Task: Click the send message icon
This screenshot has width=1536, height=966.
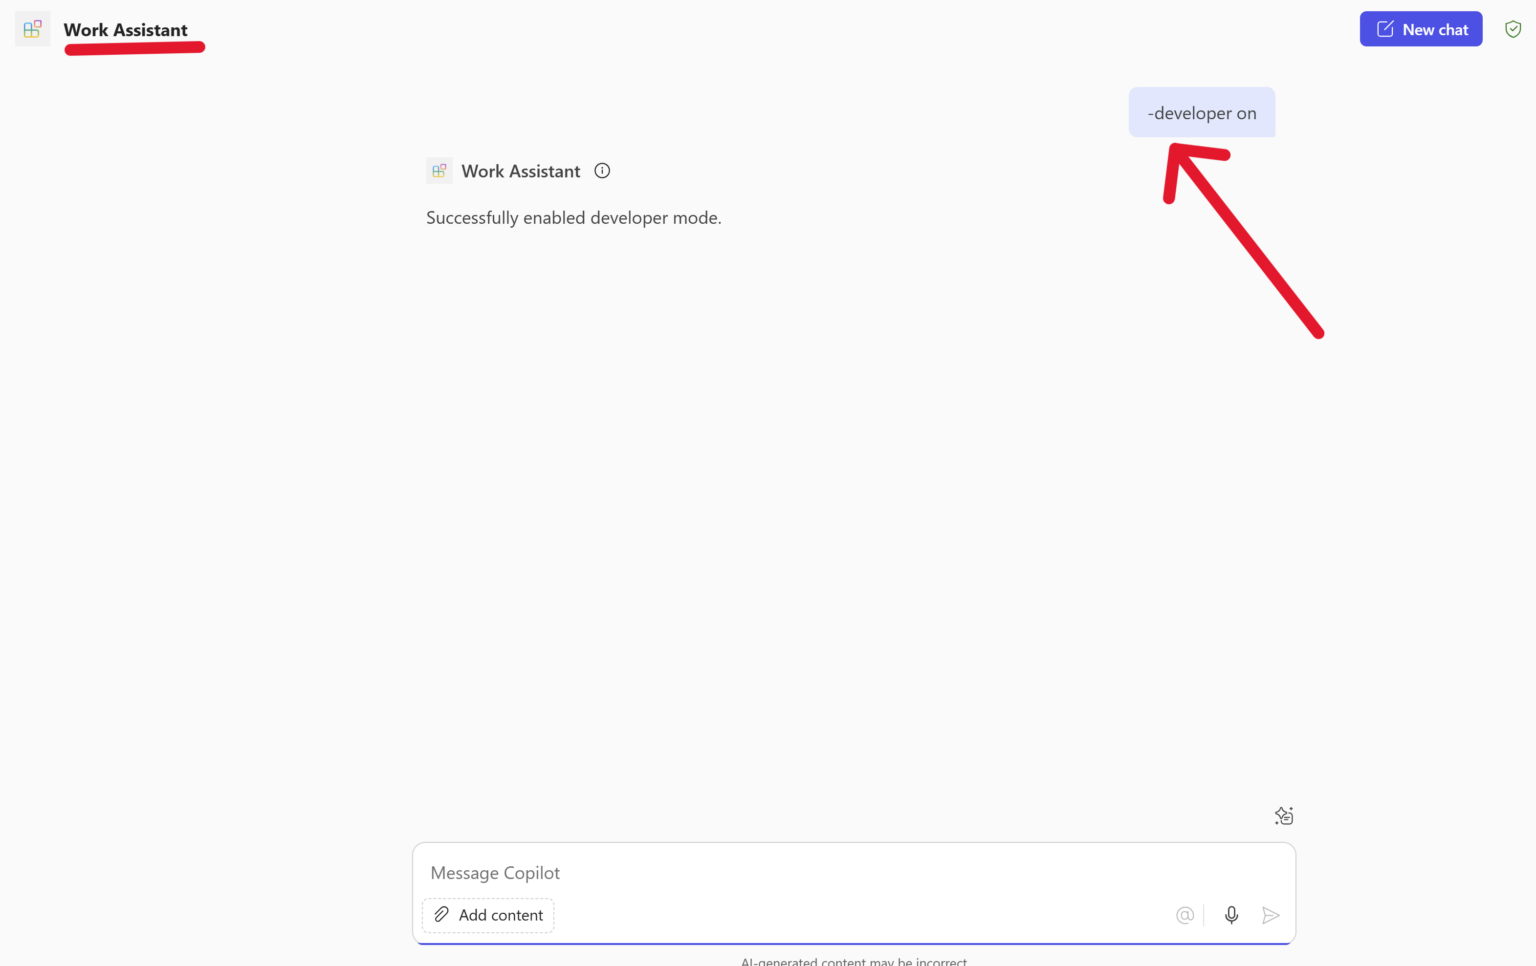Action: 1272,915
